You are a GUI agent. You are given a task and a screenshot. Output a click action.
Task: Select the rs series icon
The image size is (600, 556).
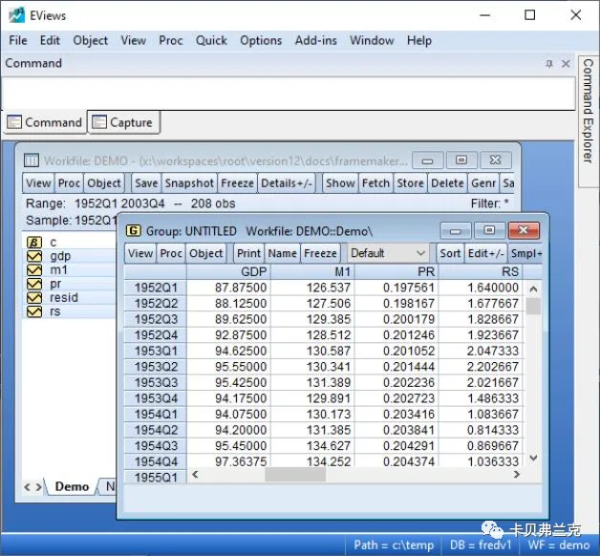tap(33, 312)
